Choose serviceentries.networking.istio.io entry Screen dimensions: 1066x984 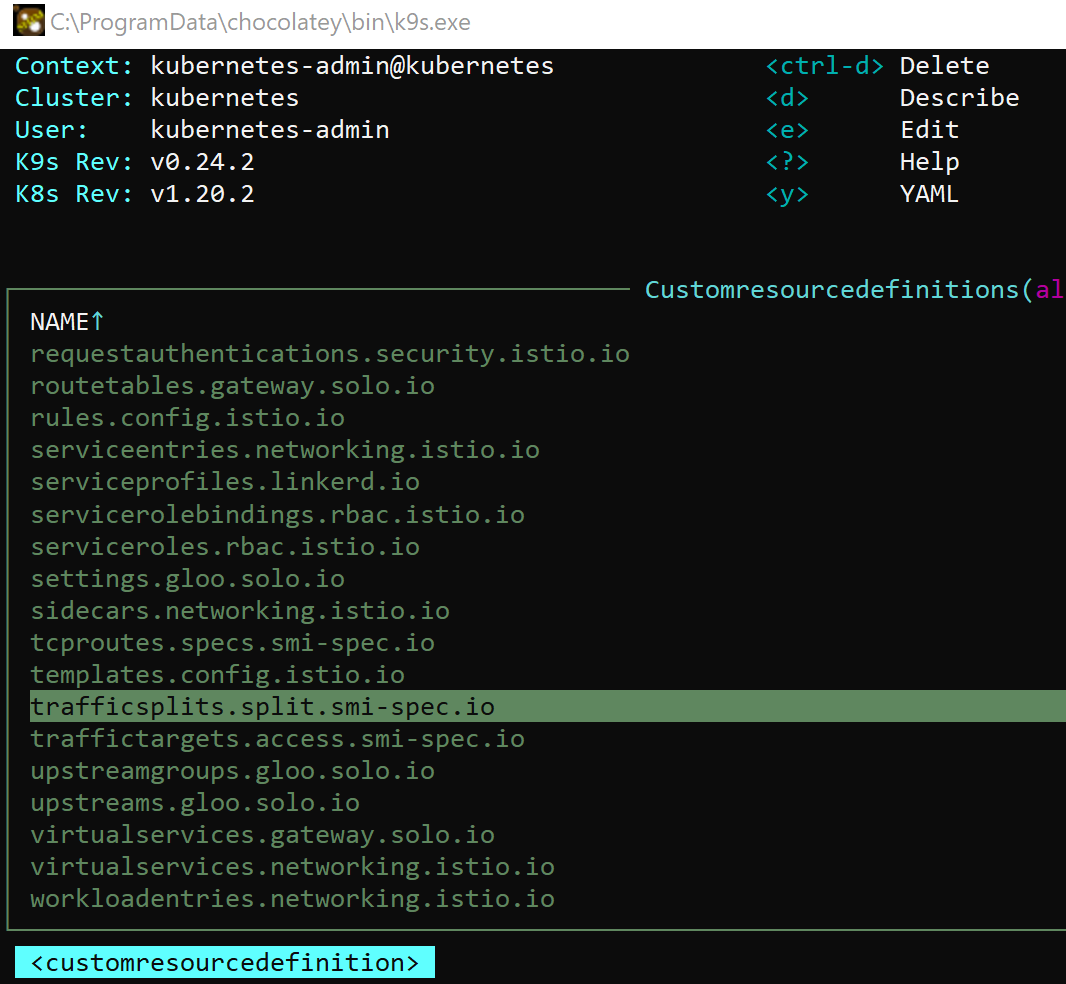click(x=285, y=450)
